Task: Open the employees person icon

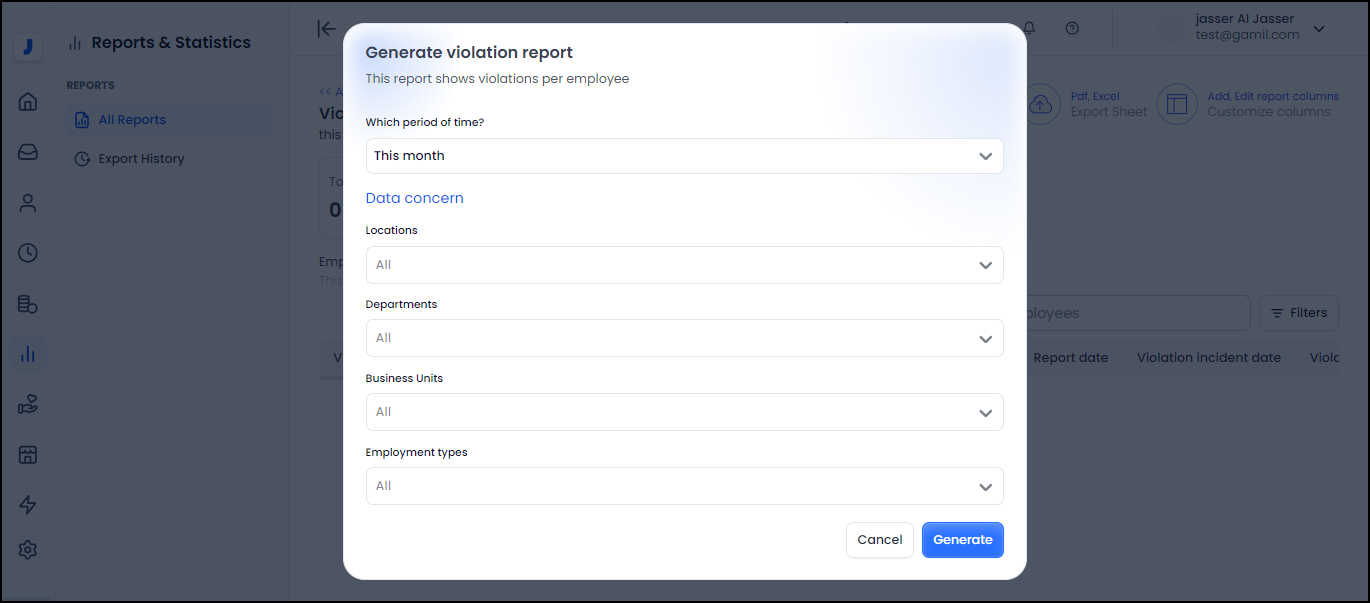Action: 27,202
